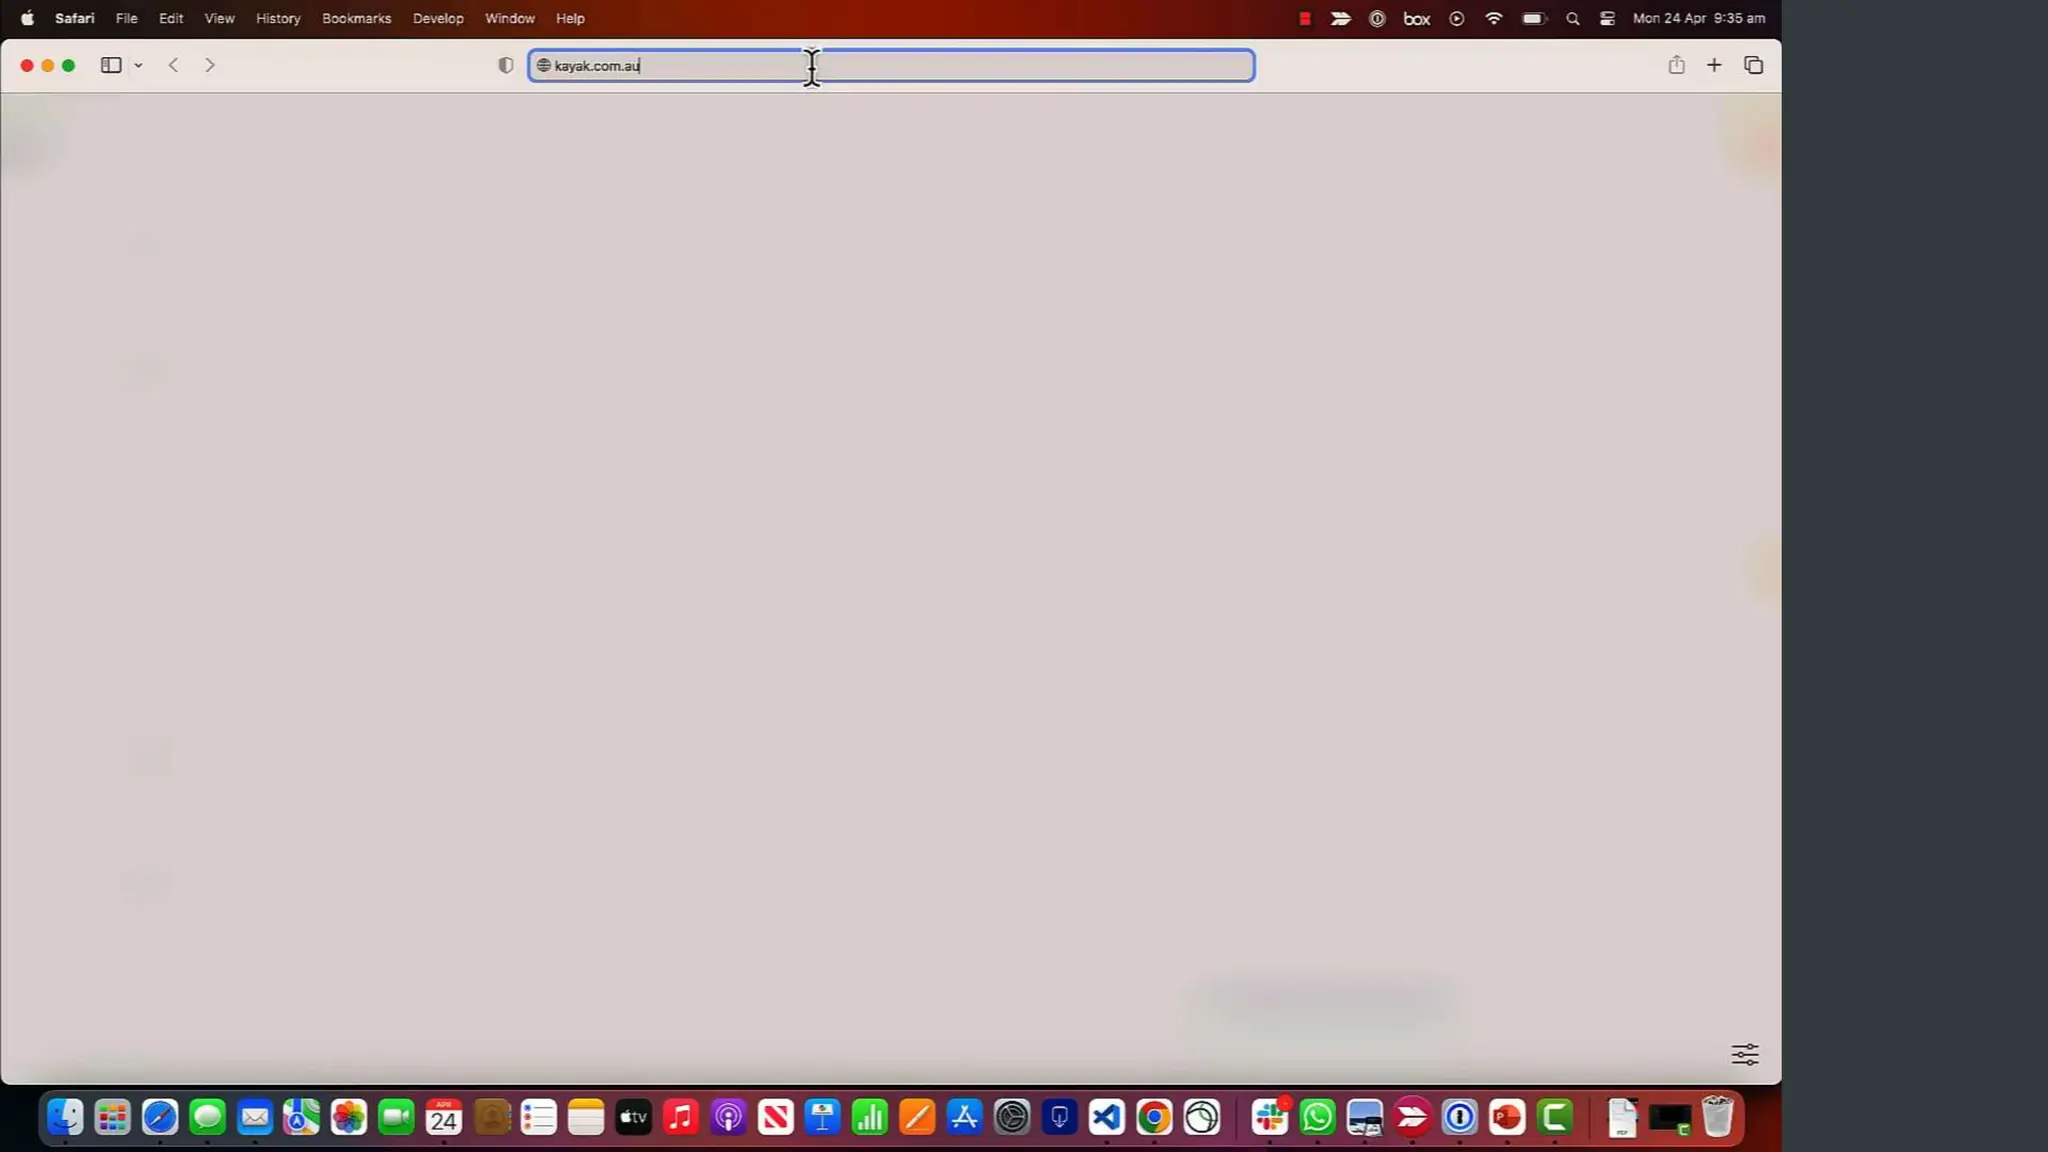Image resolution: width=2048 pixels, height=1152 pixels.
Task: Click the Wi-Fi status icon
Action: click(1493, 18)
